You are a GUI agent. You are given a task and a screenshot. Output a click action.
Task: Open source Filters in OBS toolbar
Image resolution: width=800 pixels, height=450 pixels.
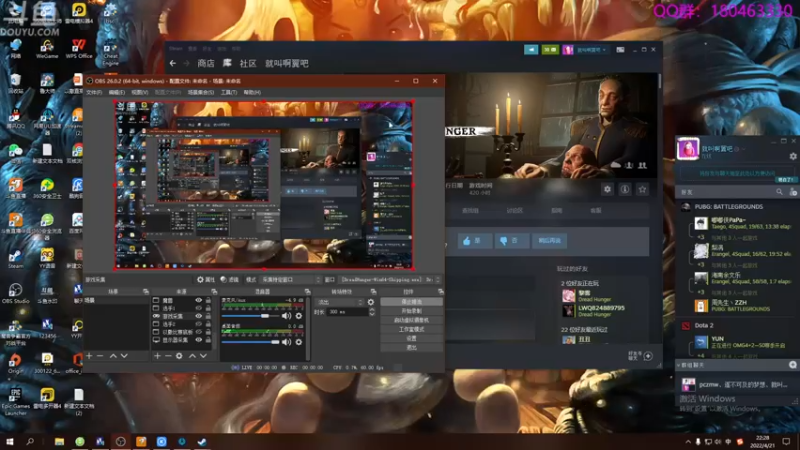click(229, 280)
